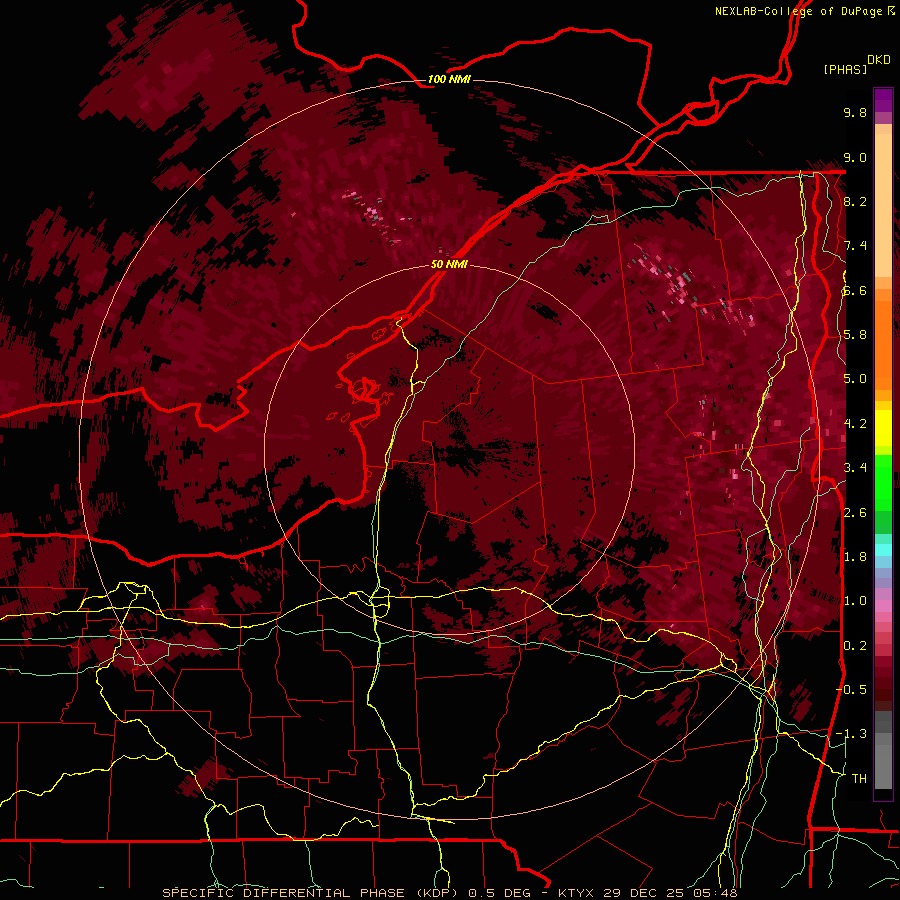
Task: Click the [PHAS] label above the color scale
Action: pos(845,70)
